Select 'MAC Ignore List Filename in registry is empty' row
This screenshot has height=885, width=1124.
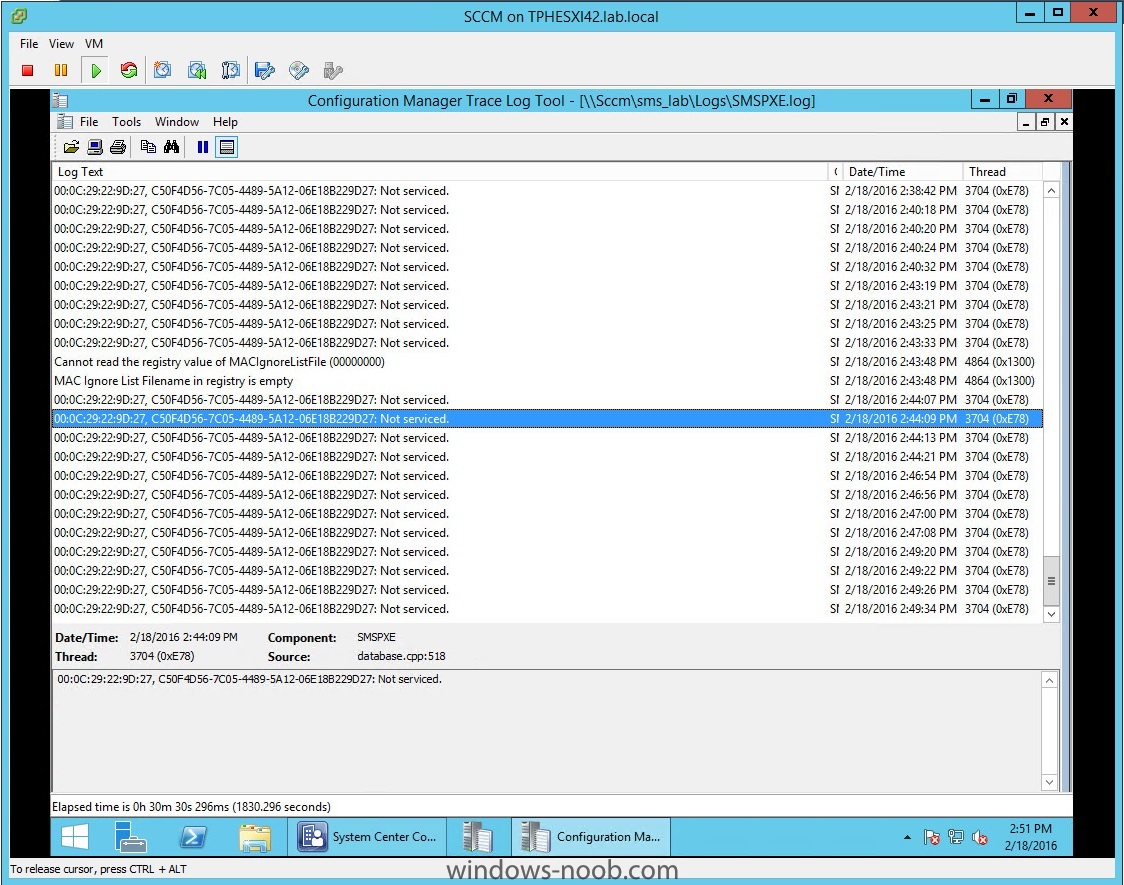point(548,381)
